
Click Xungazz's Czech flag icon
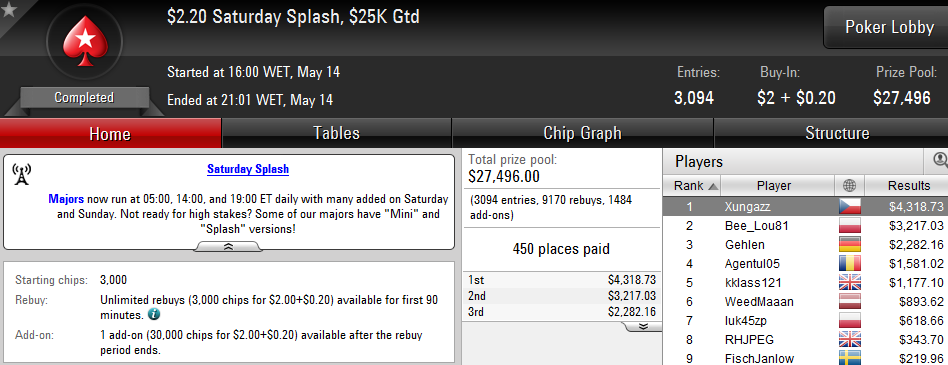click(849, 207)
